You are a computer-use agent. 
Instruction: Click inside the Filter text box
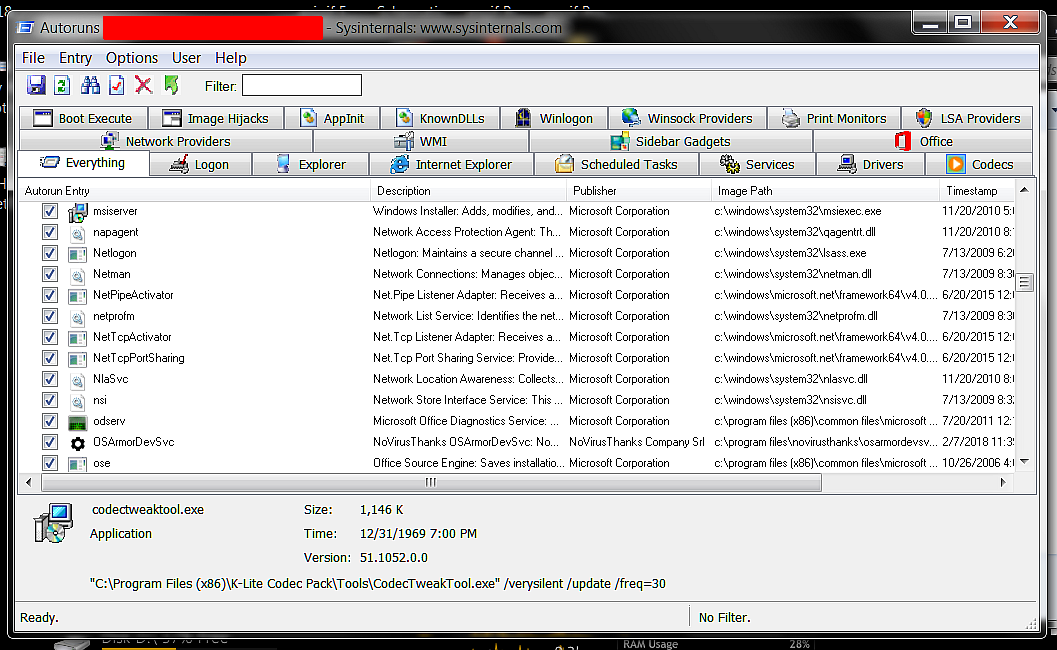pyautogui.click(x=302, y=85)
